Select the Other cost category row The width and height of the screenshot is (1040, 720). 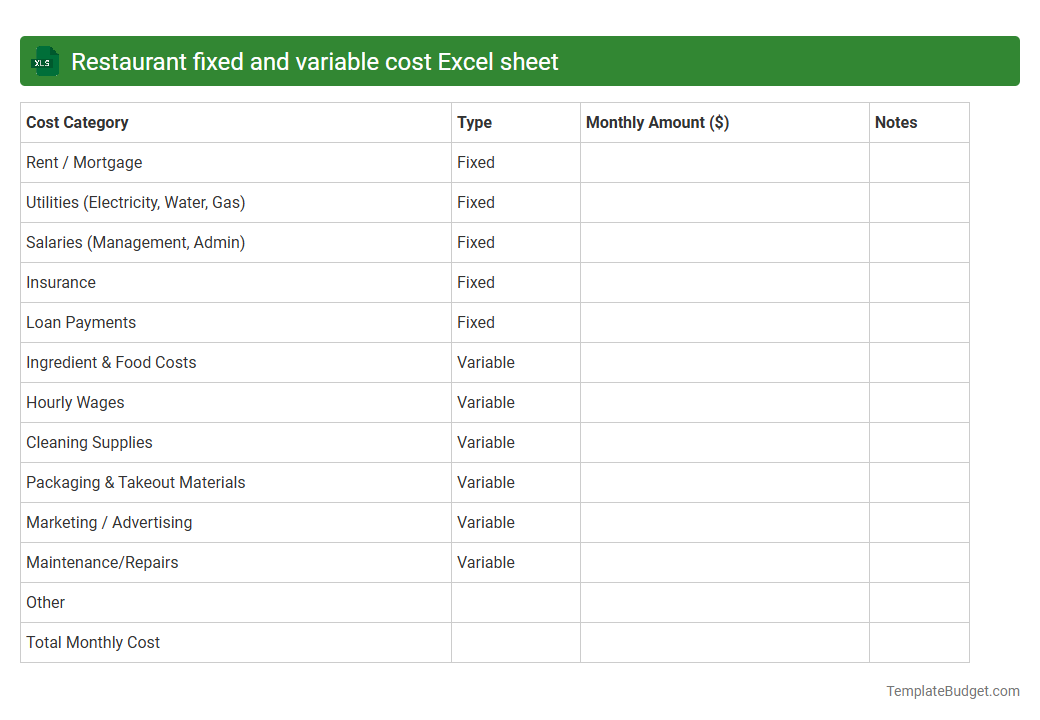(x=45, y=602)
